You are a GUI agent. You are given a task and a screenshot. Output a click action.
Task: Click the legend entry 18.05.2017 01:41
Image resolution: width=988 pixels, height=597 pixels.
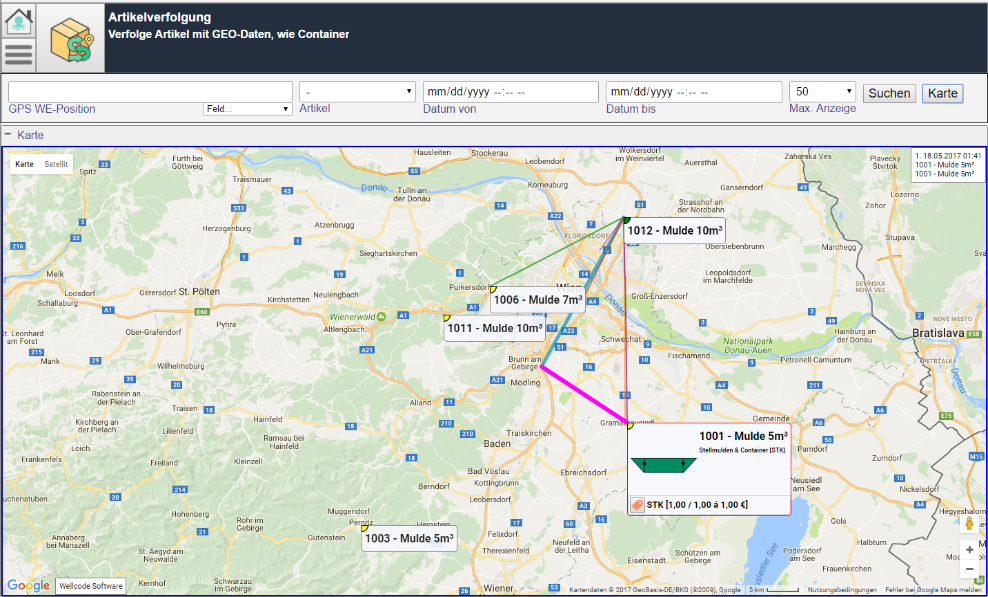click(x=946, y=155)
